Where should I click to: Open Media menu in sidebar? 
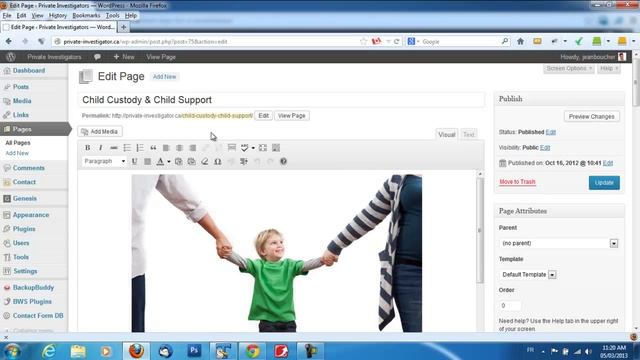[x=22, y=101]
